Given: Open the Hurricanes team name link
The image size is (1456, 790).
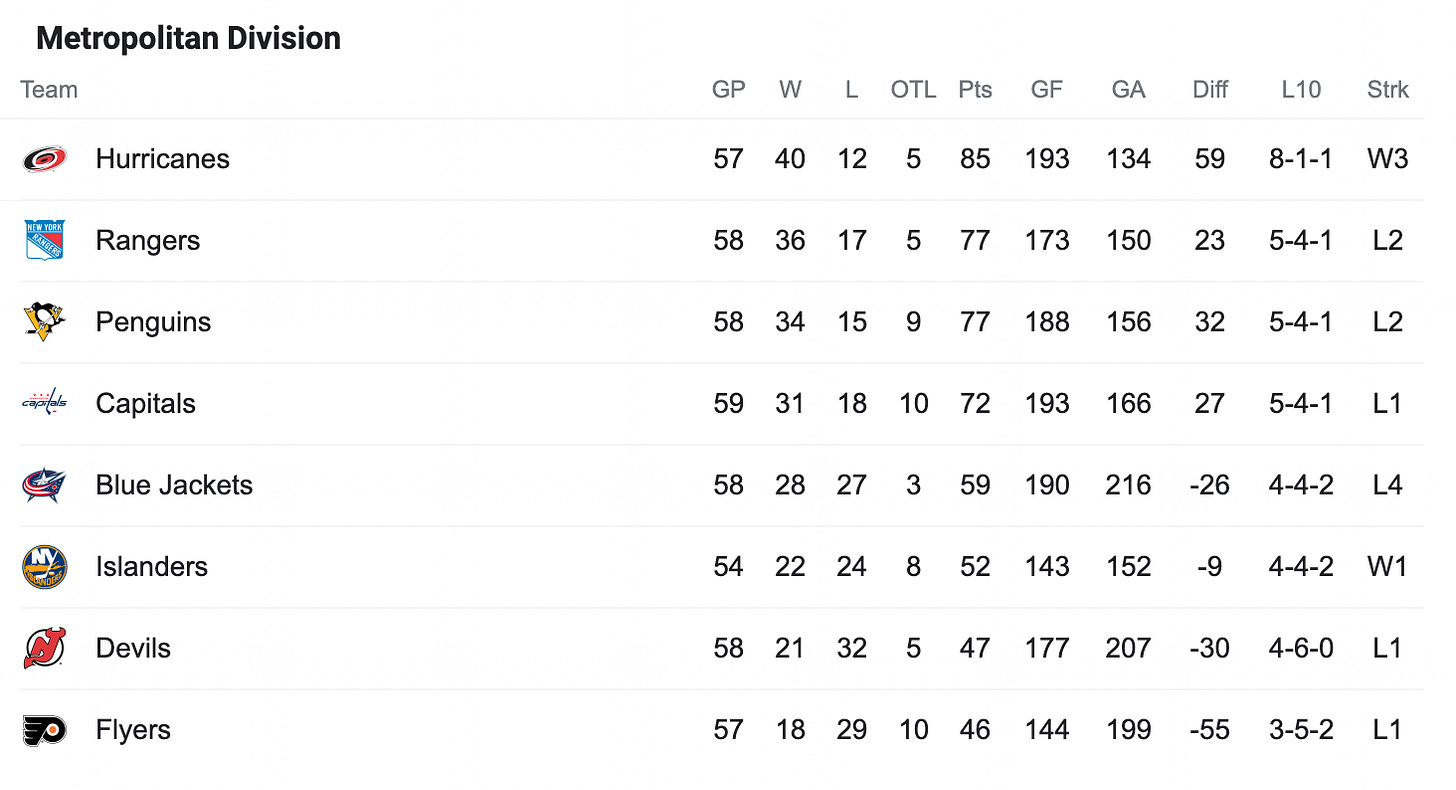Looking at the screenshot, I should tap(162, 159).
